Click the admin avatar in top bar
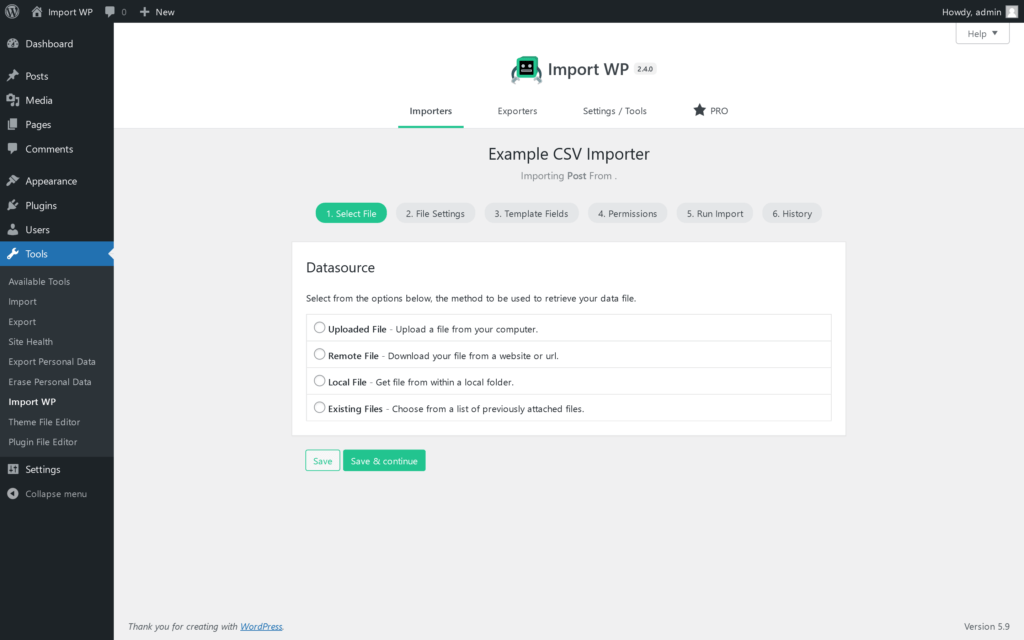The height and width of the screenshot is (640, 1024). click(1012, 12)
